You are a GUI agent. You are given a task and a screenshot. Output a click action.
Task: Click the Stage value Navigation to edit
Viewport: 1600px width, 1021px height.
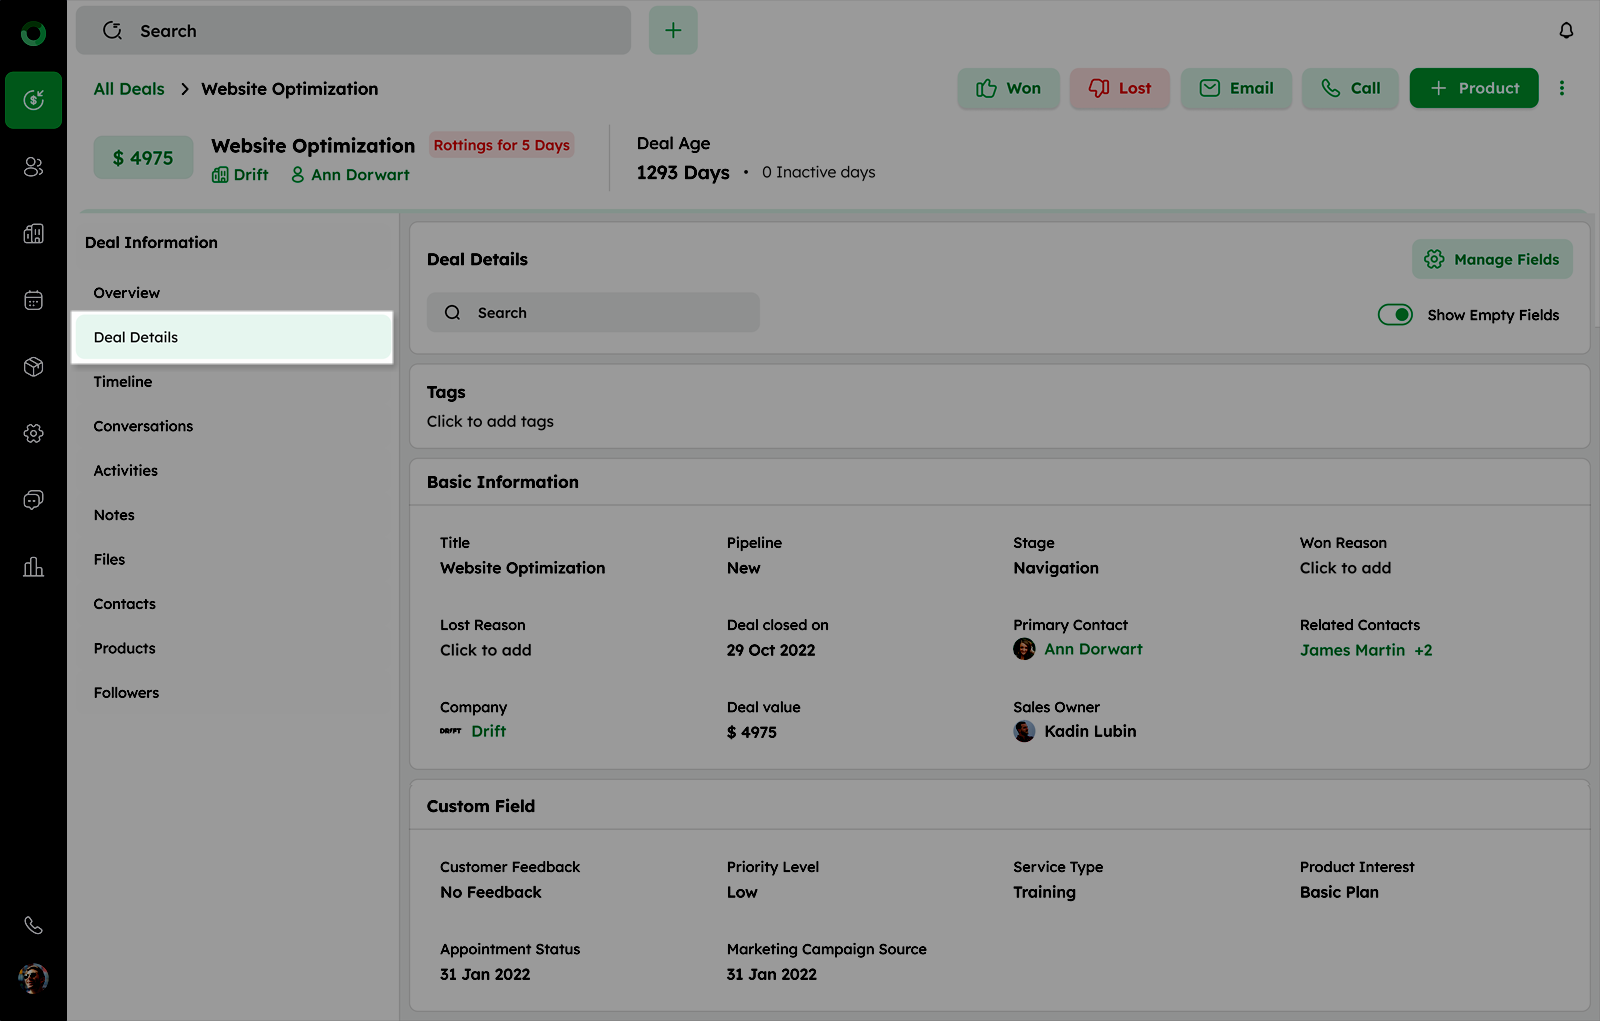click(x=1055, y=568)
